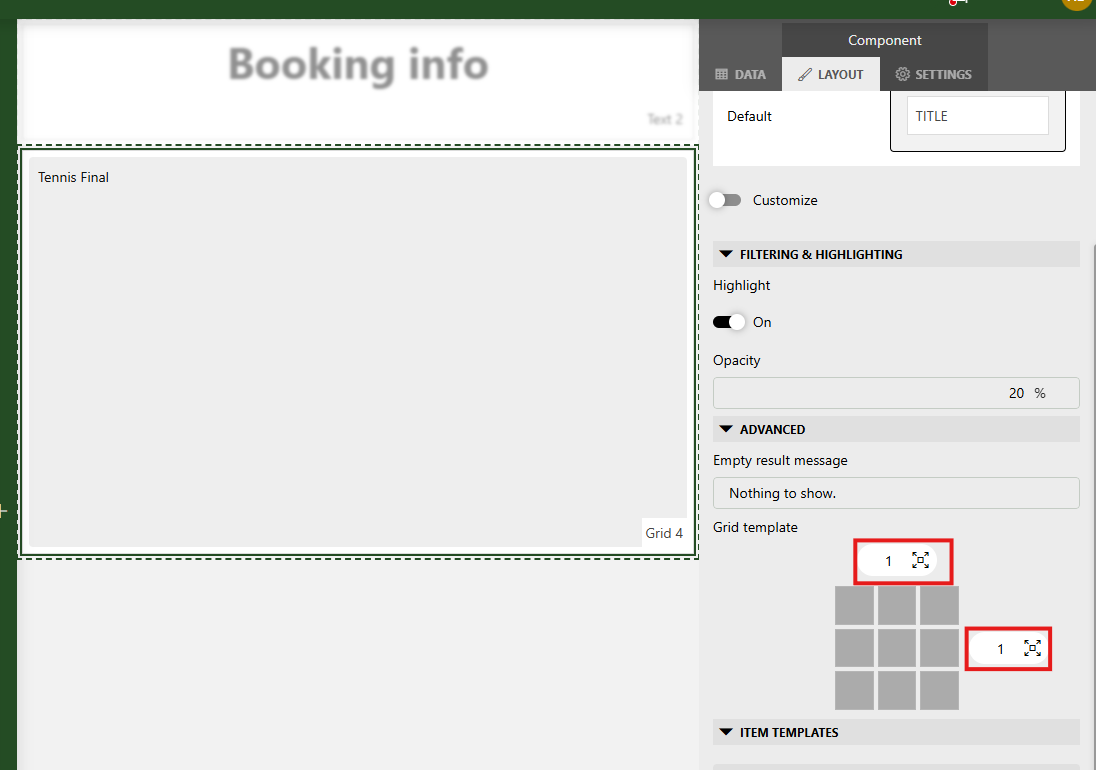Click the Empty result message text field
This screenshot has width=1096, height=770.
tap(896, 492)
